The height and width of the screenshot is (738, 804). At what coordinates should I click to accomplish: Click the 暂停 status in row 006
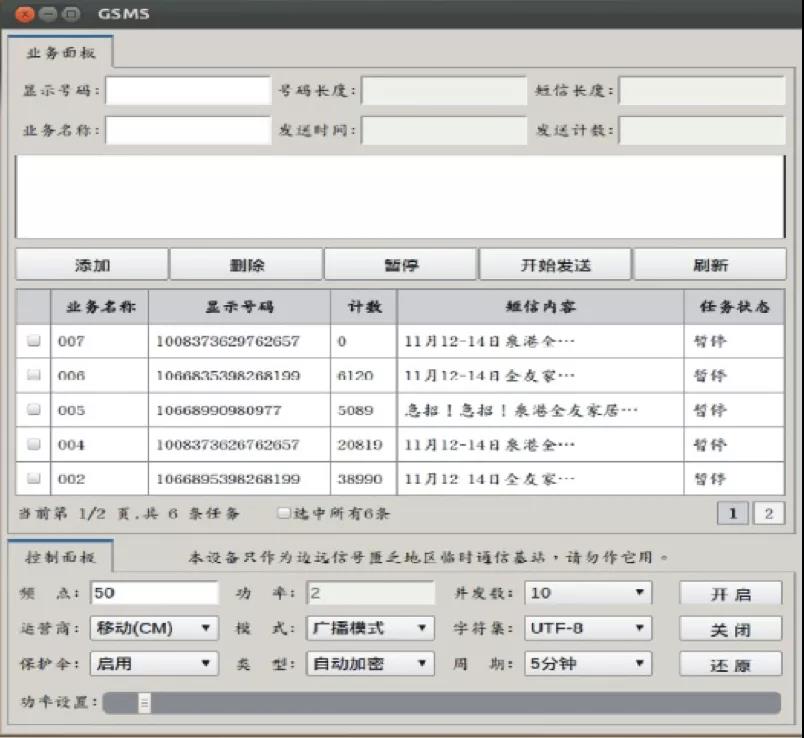coord(710,375)
